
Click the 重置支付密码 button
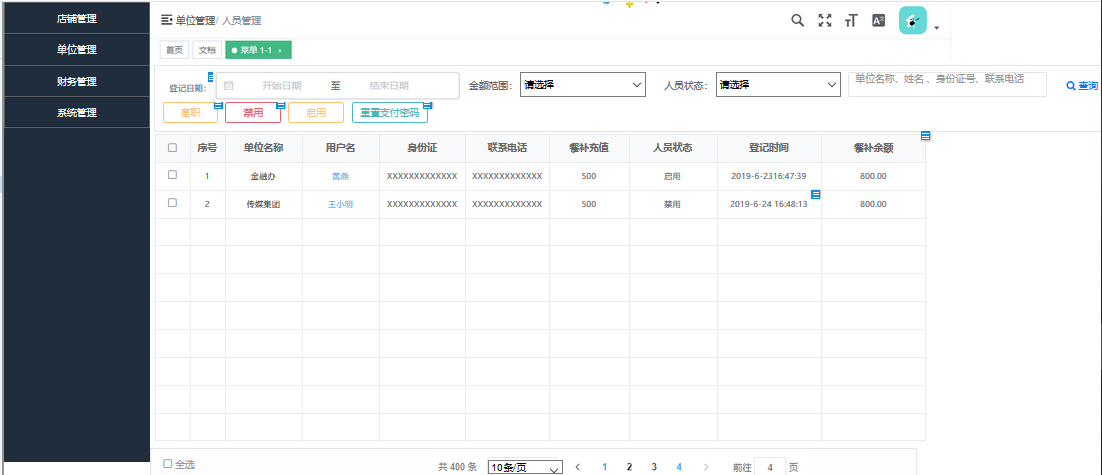(389, 112)
